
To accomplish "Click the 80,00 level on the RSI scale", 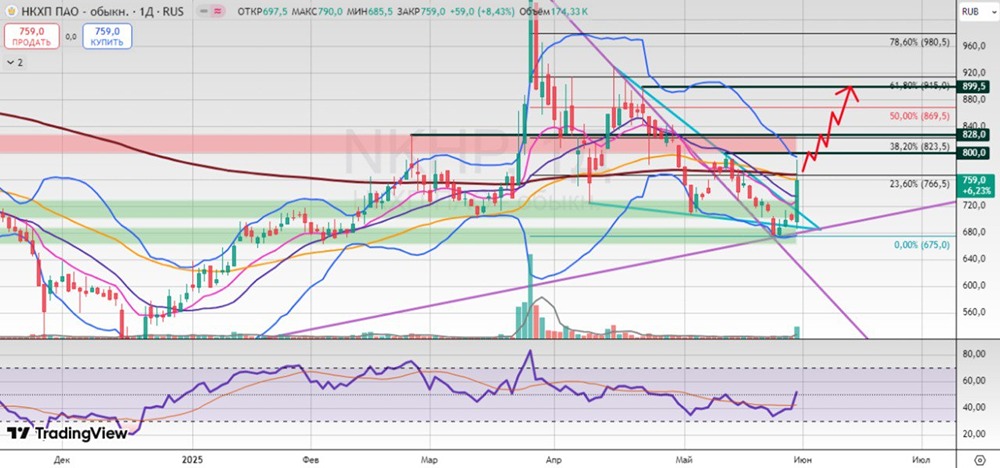I will pyautogui.click(x=976, y=354).
